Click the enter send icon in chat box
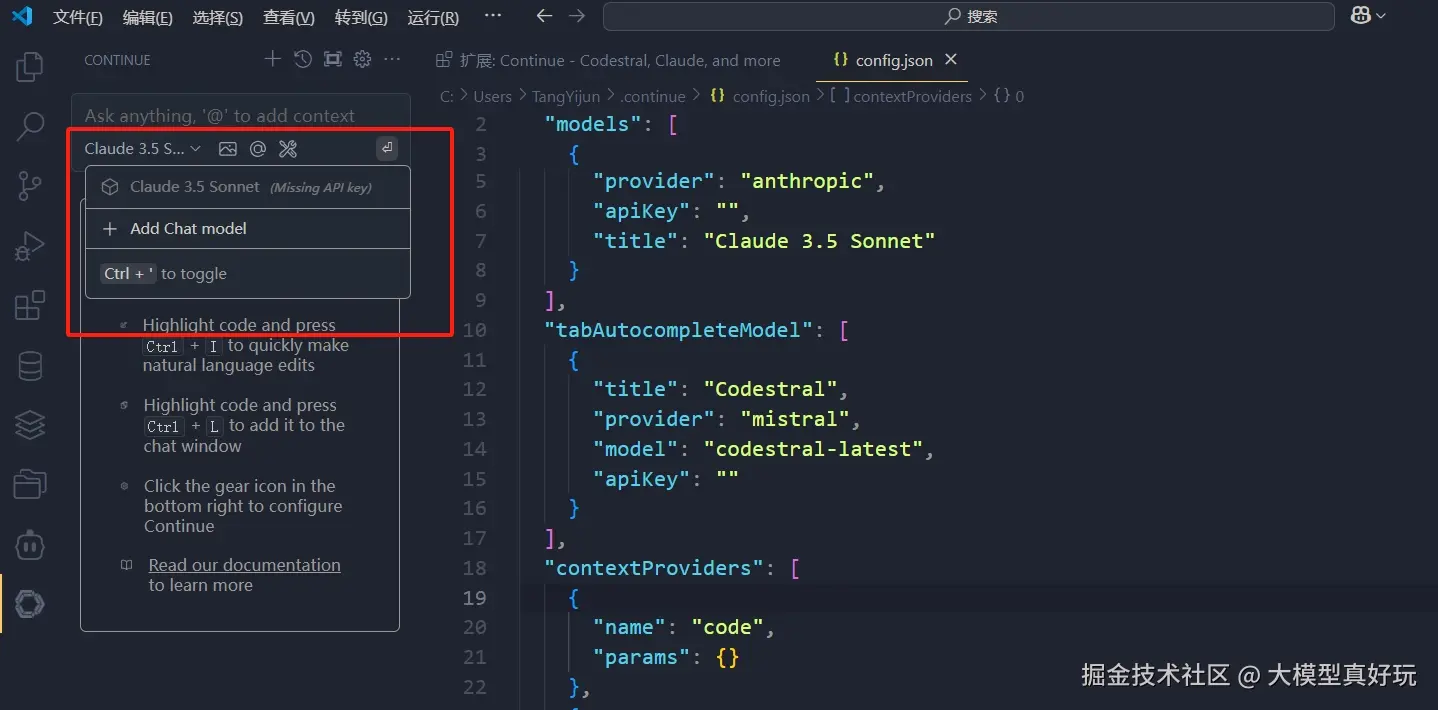 tap(387, 149)
